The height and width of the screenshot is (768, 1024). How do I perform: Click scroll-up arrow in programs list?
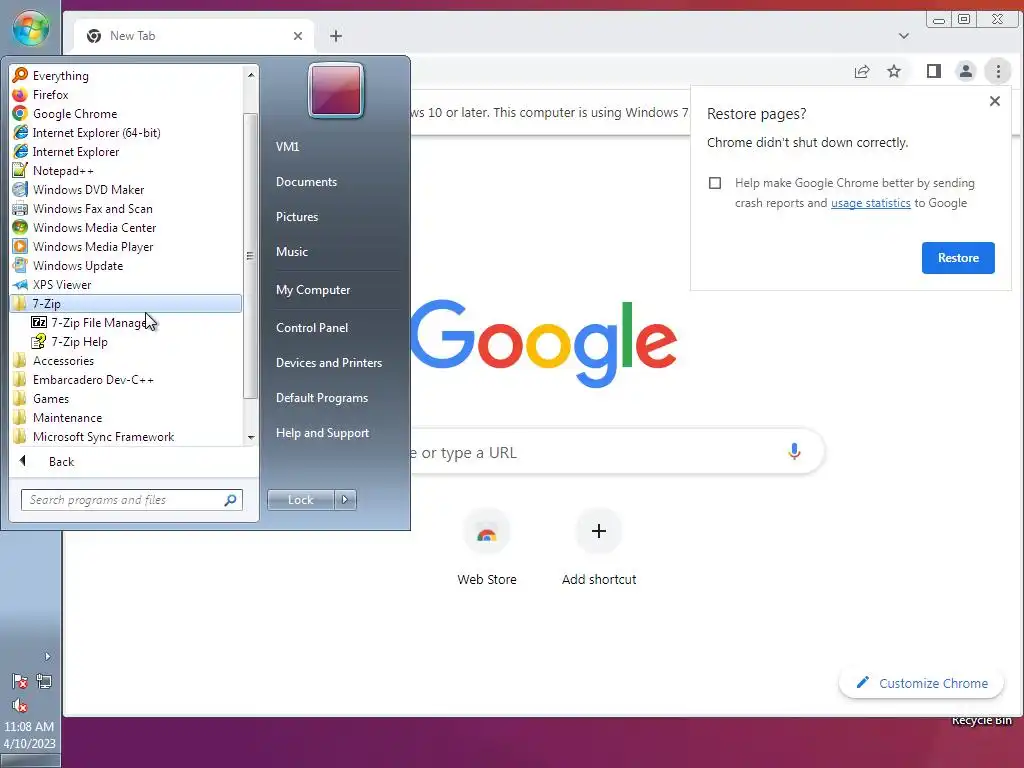pyautogui.click(x=251, y=75)
